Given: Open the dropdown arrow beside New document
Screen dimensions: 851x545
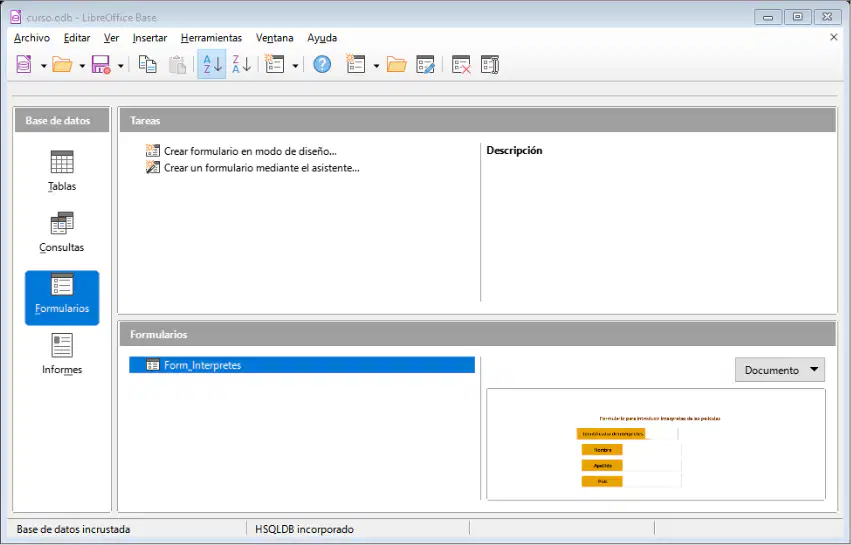Looking at the screenshot, I should click(x=43, y=66).
